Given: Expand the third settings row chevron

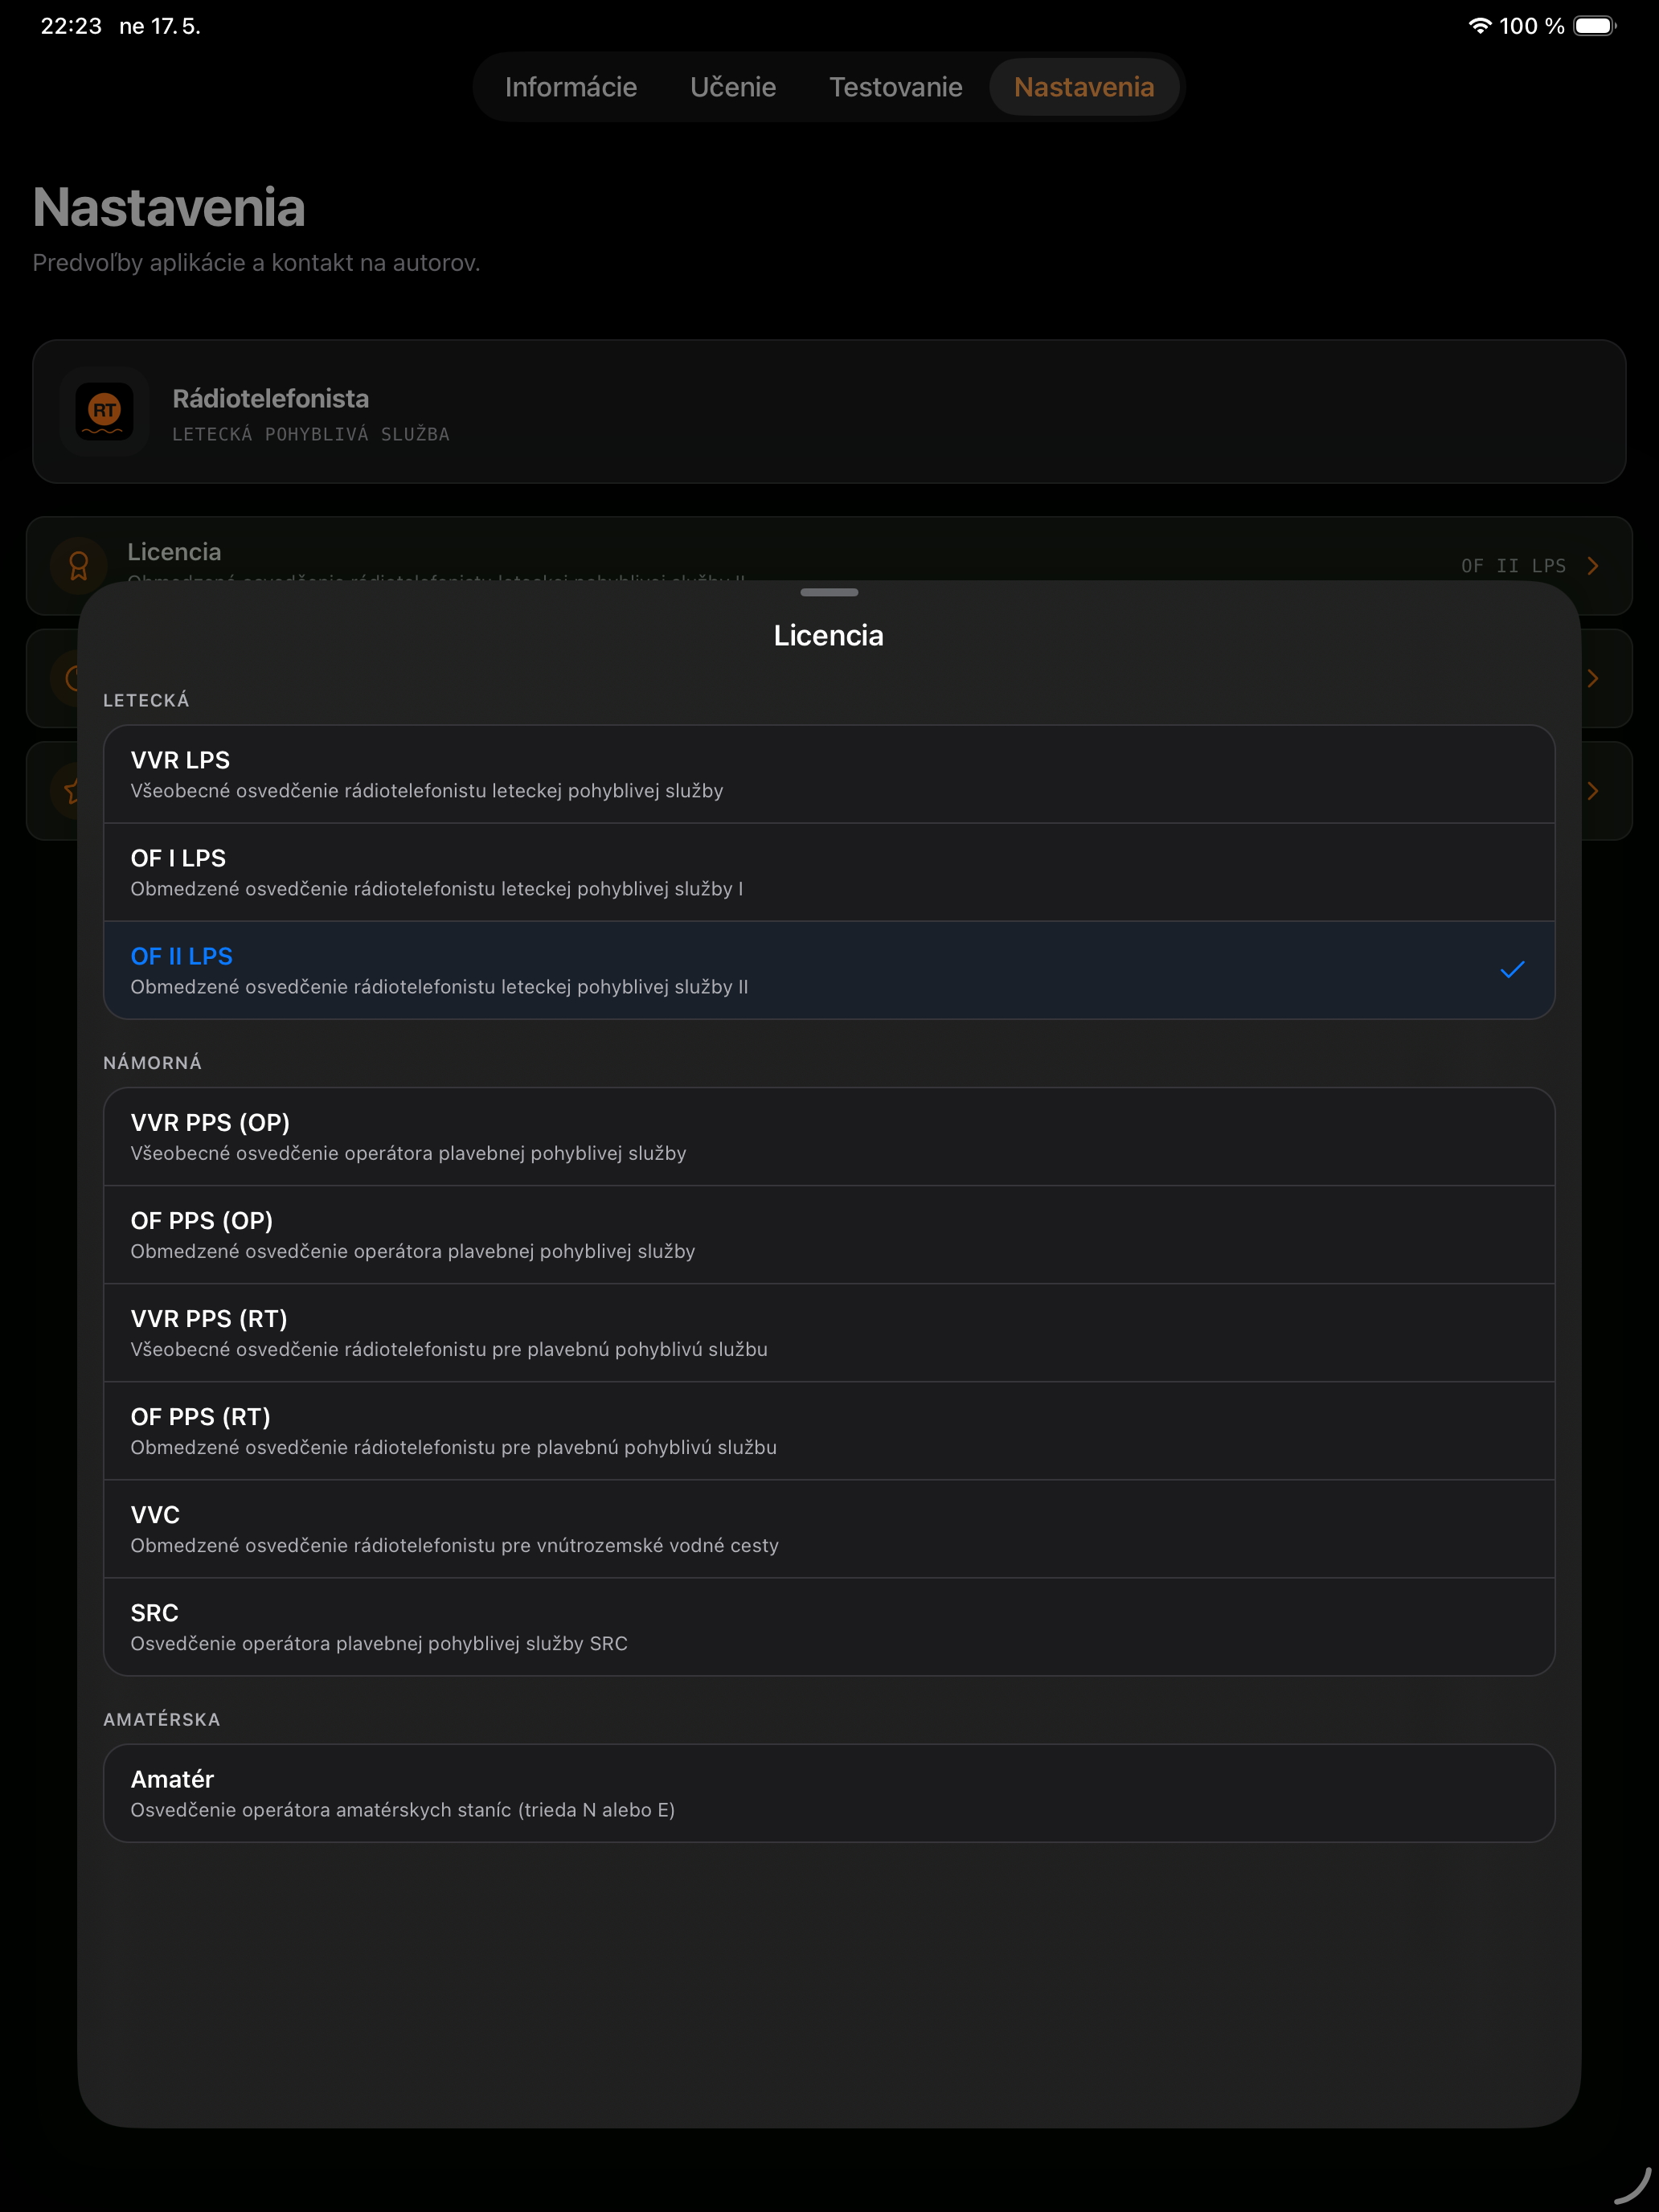Looking at the screenshot, I should 1593,791.
